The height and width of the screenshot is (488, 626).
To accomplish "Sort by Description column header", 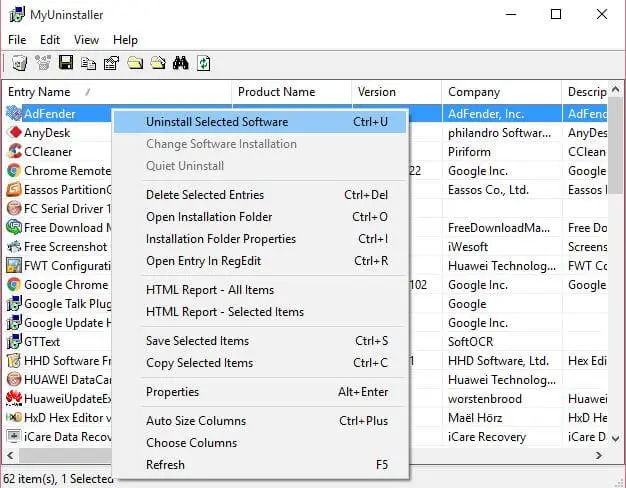I will (585, 92).
